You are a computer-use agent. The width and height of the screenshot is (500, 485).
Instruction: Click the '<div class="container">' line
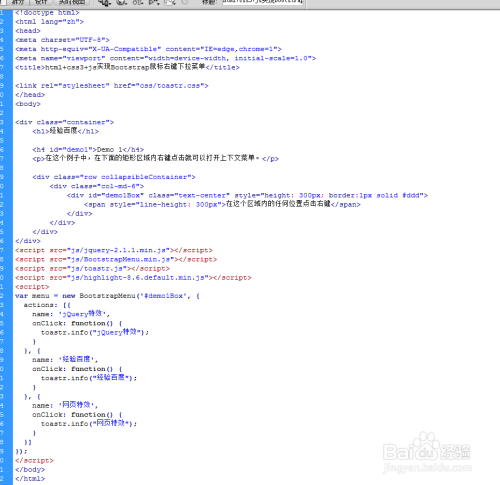pos(64,122)
